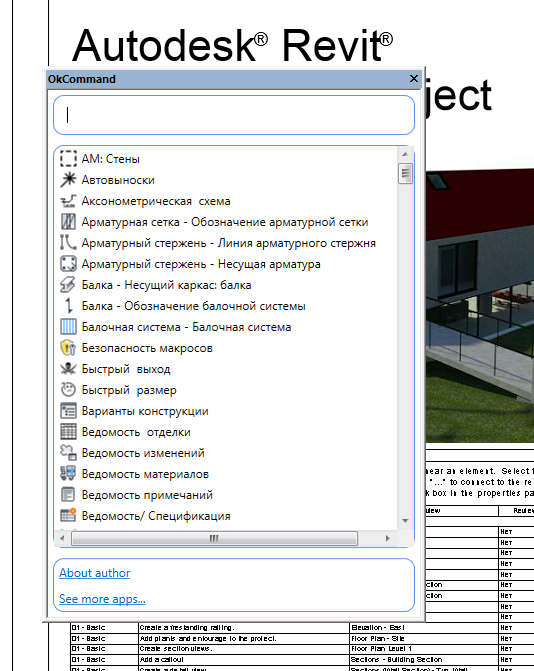Image resolution: width=534 pixels, height=671 pixels.
Task: Select the Ведомость материалов entry
Action: click(x=145, y=473)
